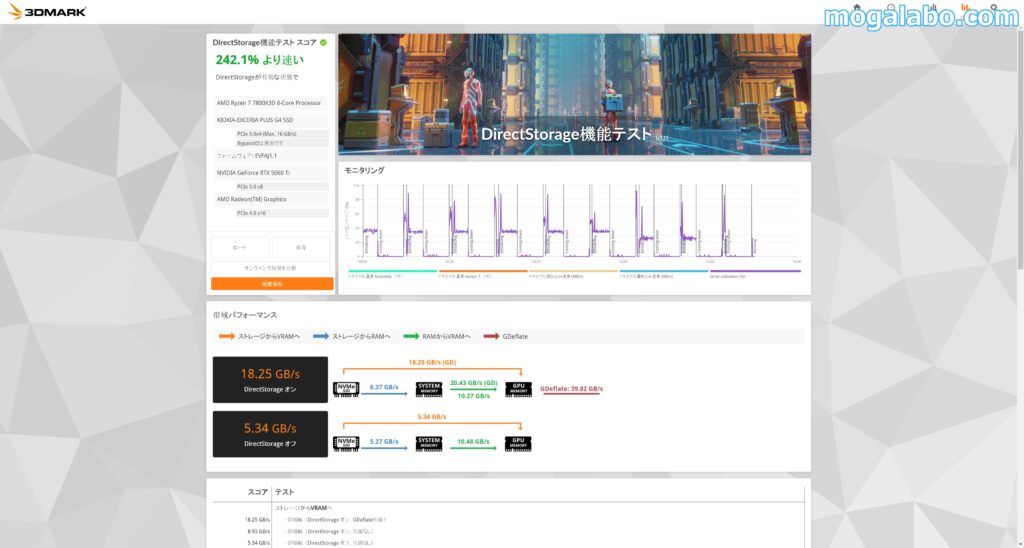Click the green score validation checkmark
The width and height of the screenshot is (1024, 548).
pos(323,43)
